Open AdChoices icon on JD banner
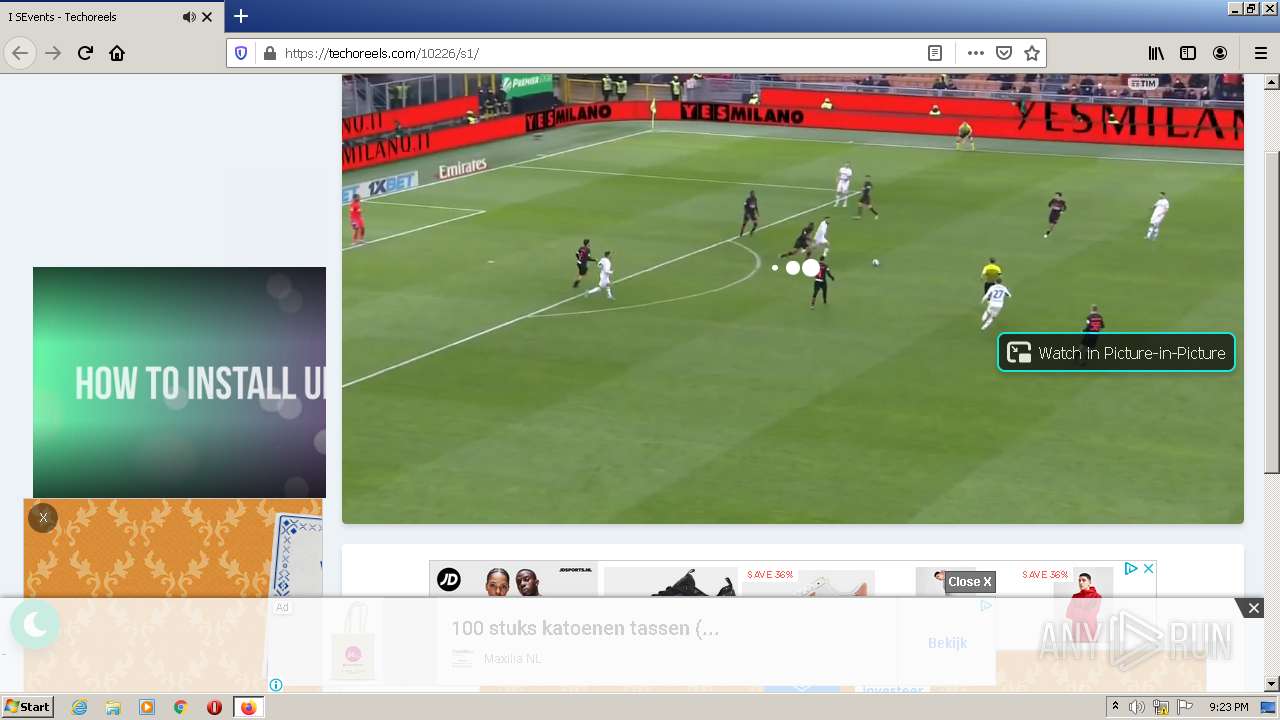Screen dimensions: 1280x720 point(1131,568)
